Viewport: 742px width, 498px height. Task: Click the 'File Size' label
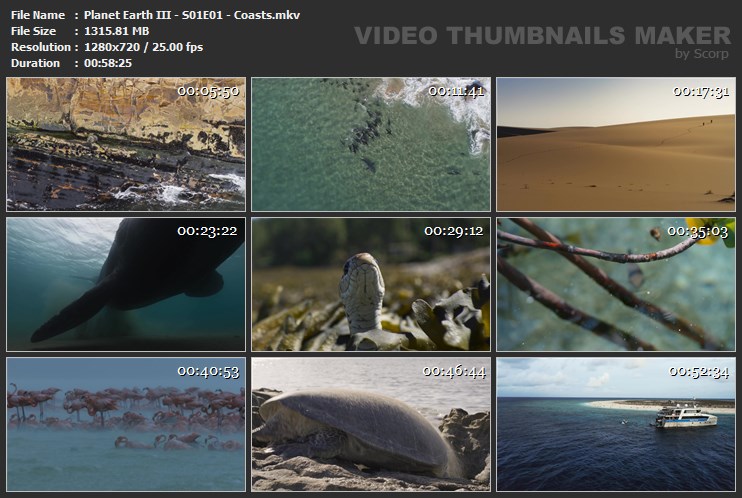33,31
